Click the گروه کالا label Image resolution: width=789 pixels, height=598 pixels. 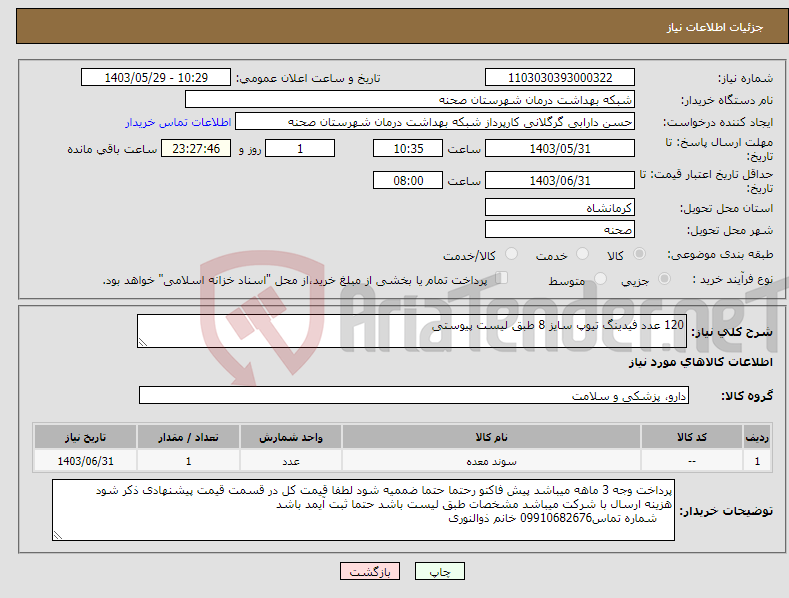click(747, 396)
